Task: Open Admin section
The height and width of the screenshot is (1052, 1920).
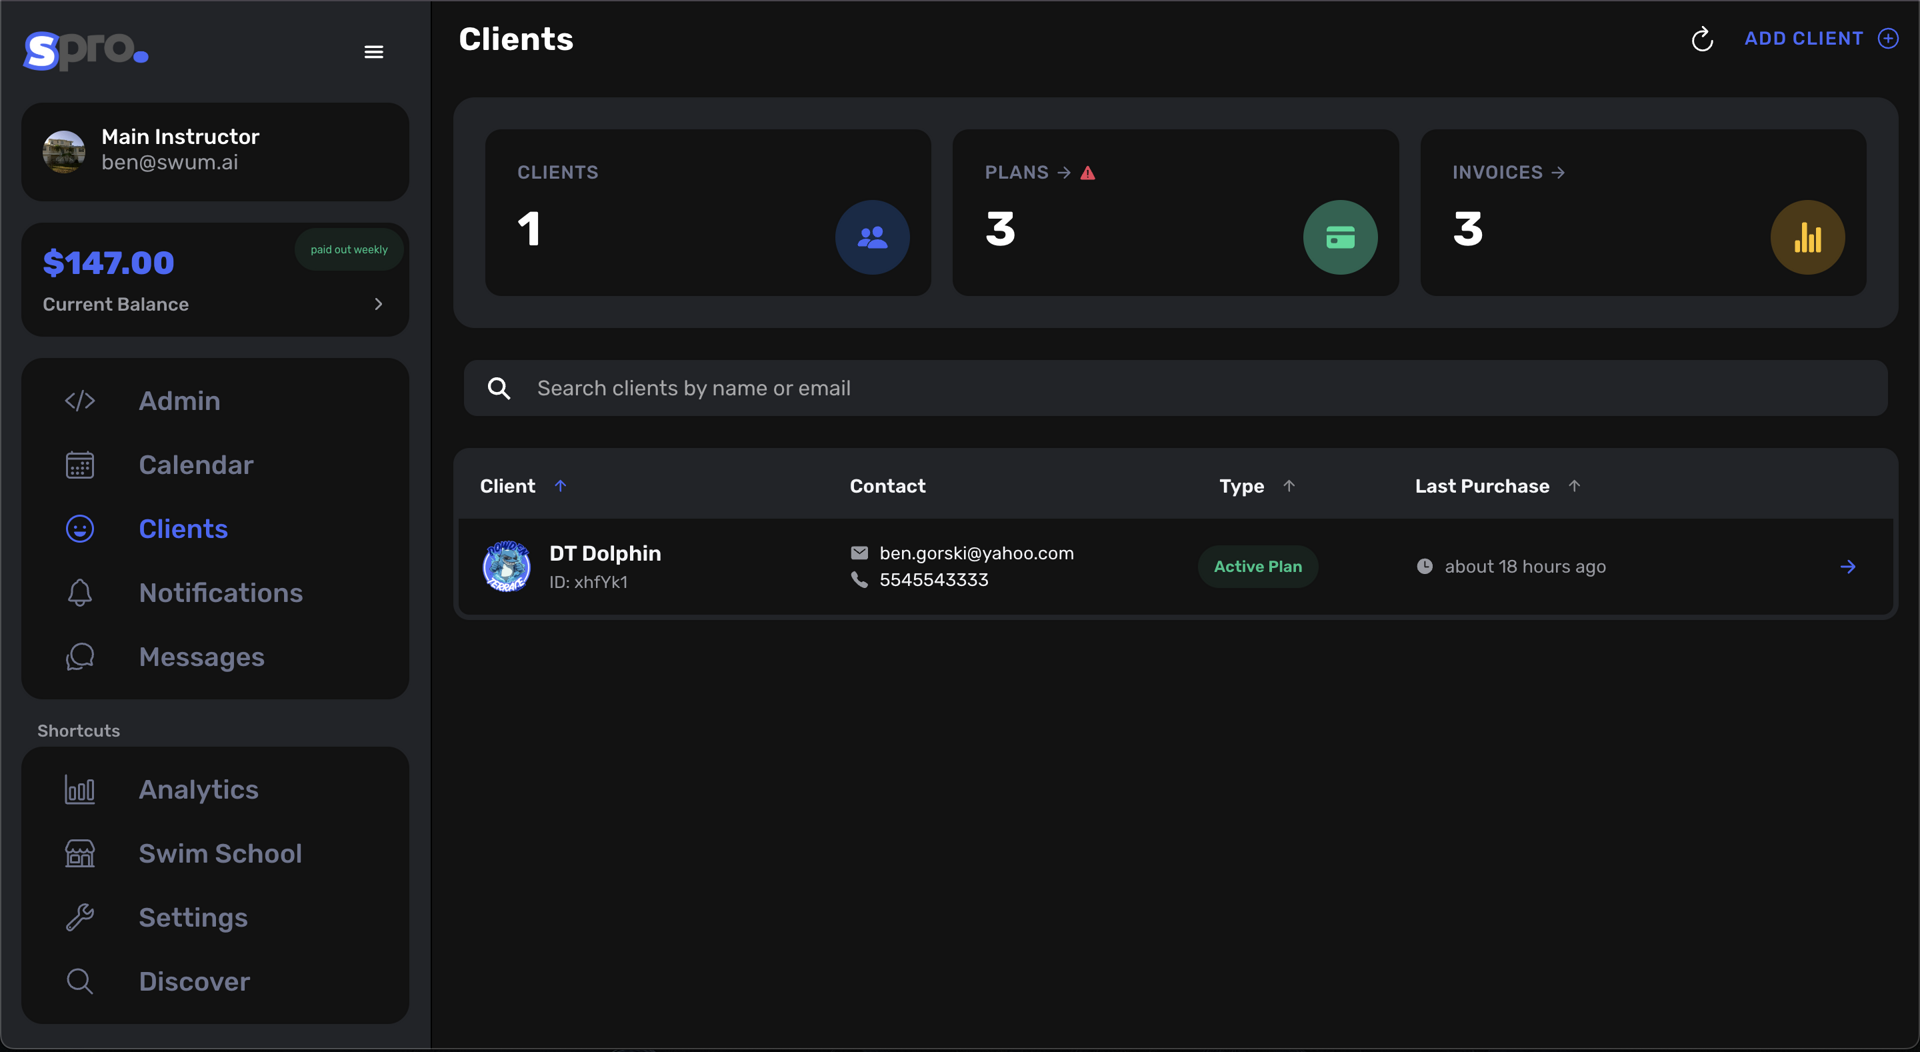Action: pos(179,401)
